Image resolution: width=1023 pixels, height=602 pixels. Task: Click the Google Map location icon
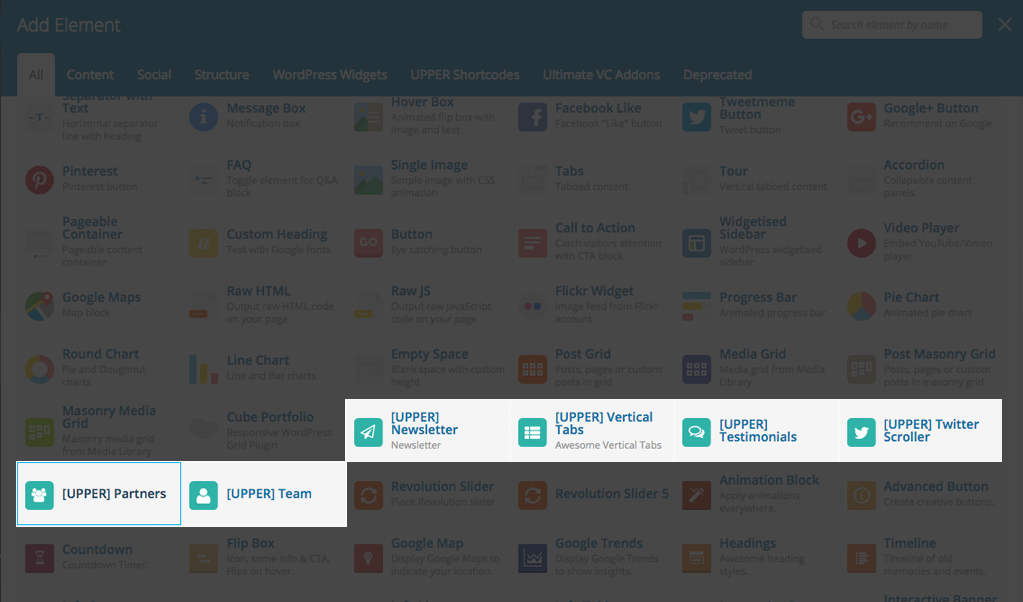pos(368,558)
